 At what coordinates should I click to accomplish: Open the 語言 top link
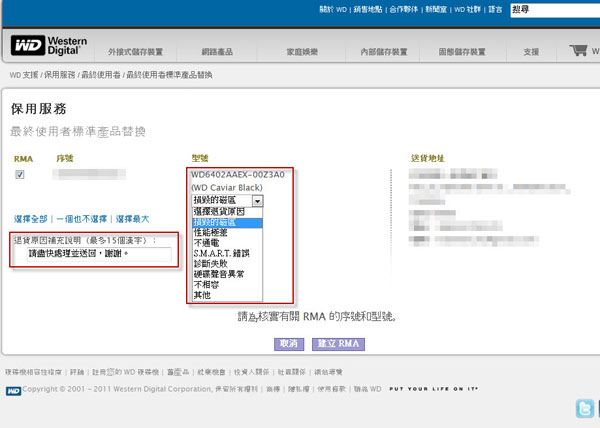tap(495, 10)
